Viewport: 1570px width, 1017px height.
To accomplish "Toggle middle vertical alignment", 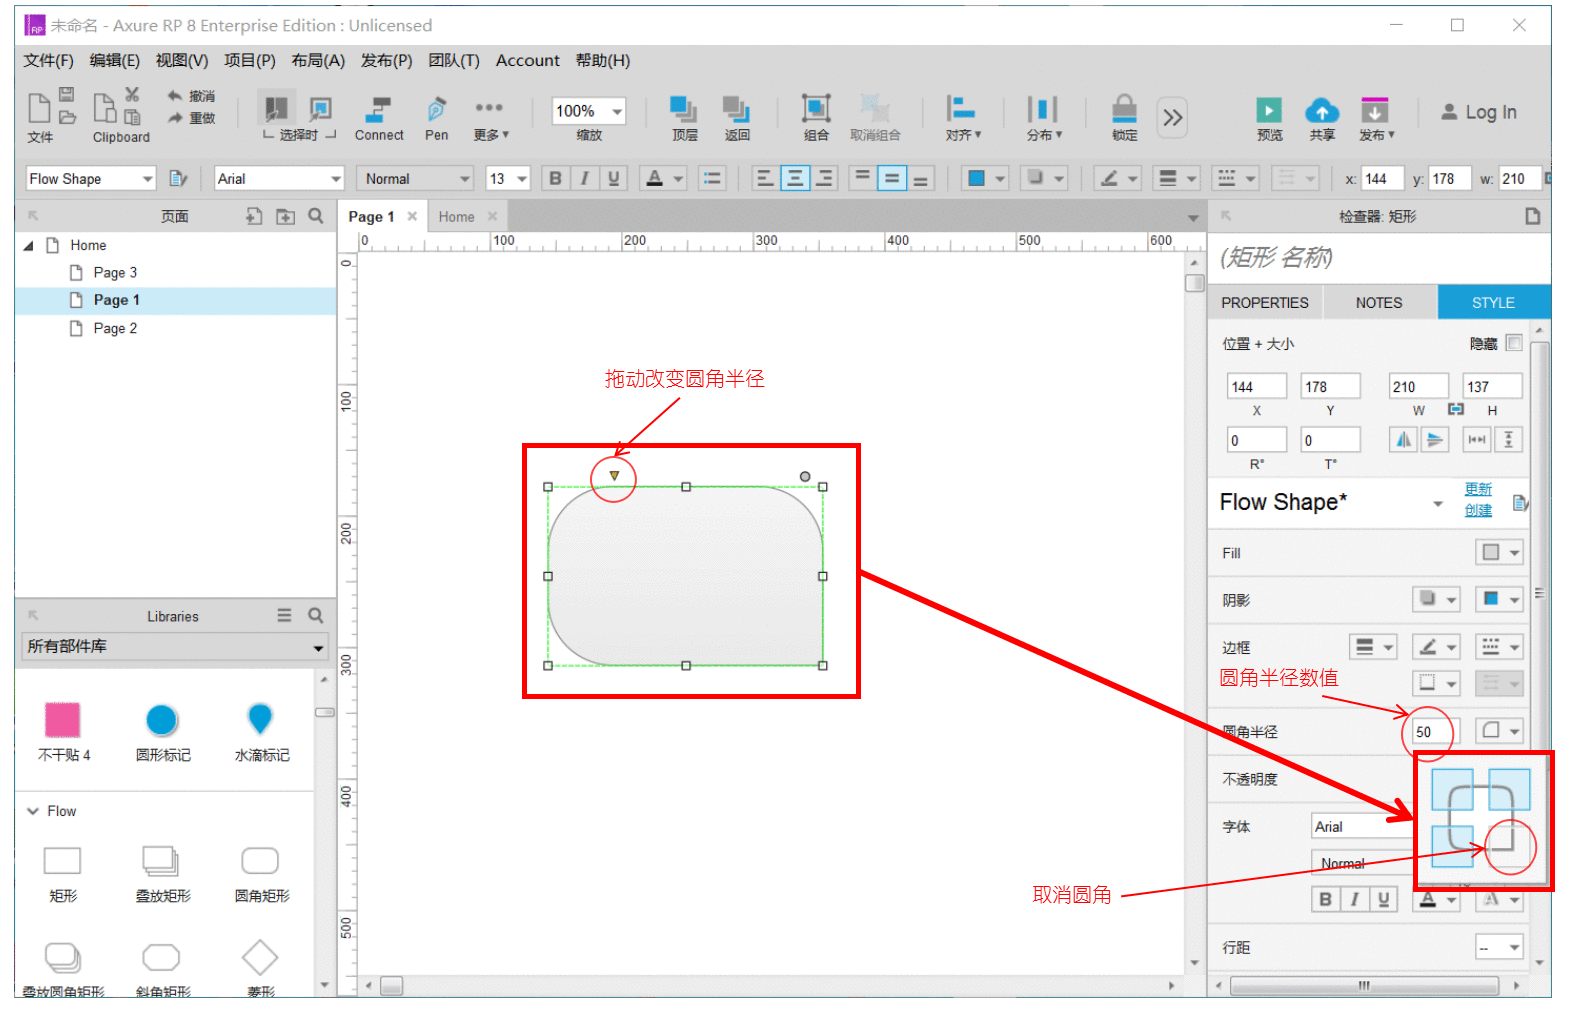I will click(891, 178).
